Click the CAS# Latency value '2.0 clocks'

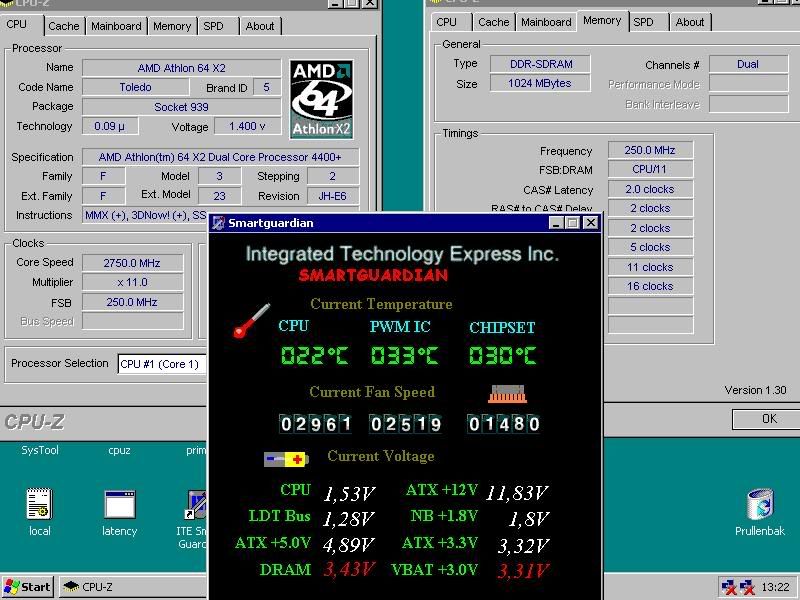coord(650,189)
